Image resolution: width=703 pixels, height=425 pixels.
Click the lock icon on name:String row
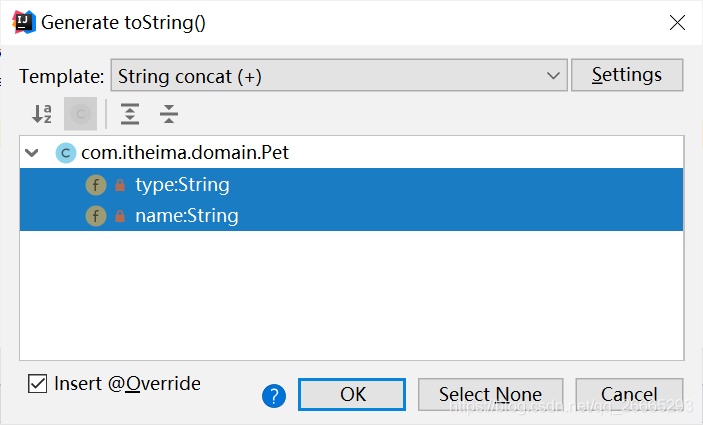(x=120, y=216)
